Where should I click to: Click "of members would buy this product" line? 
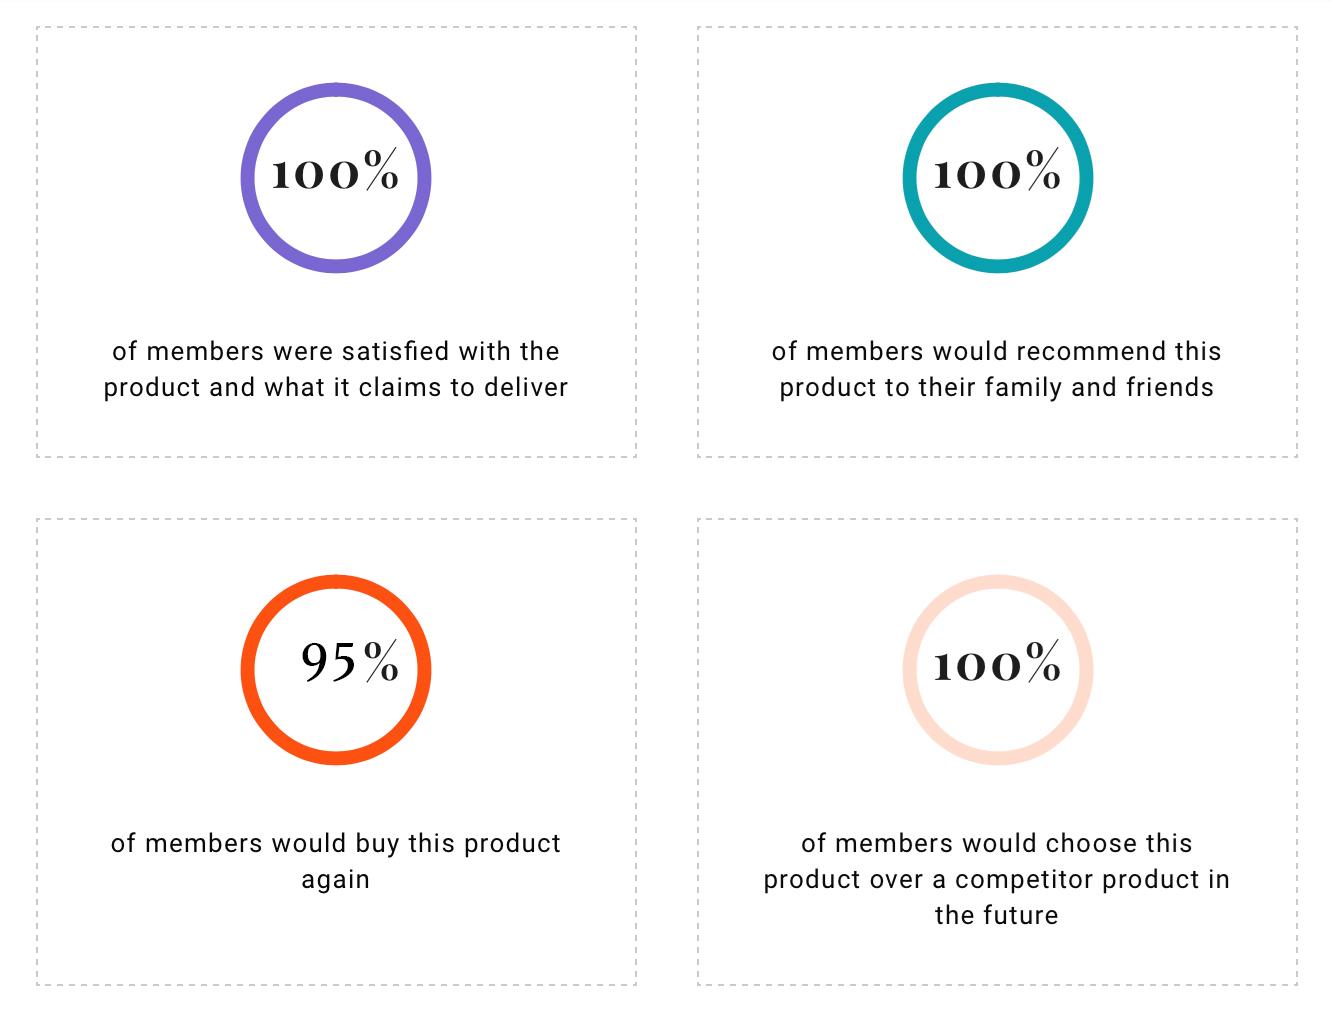click(336, 843)
